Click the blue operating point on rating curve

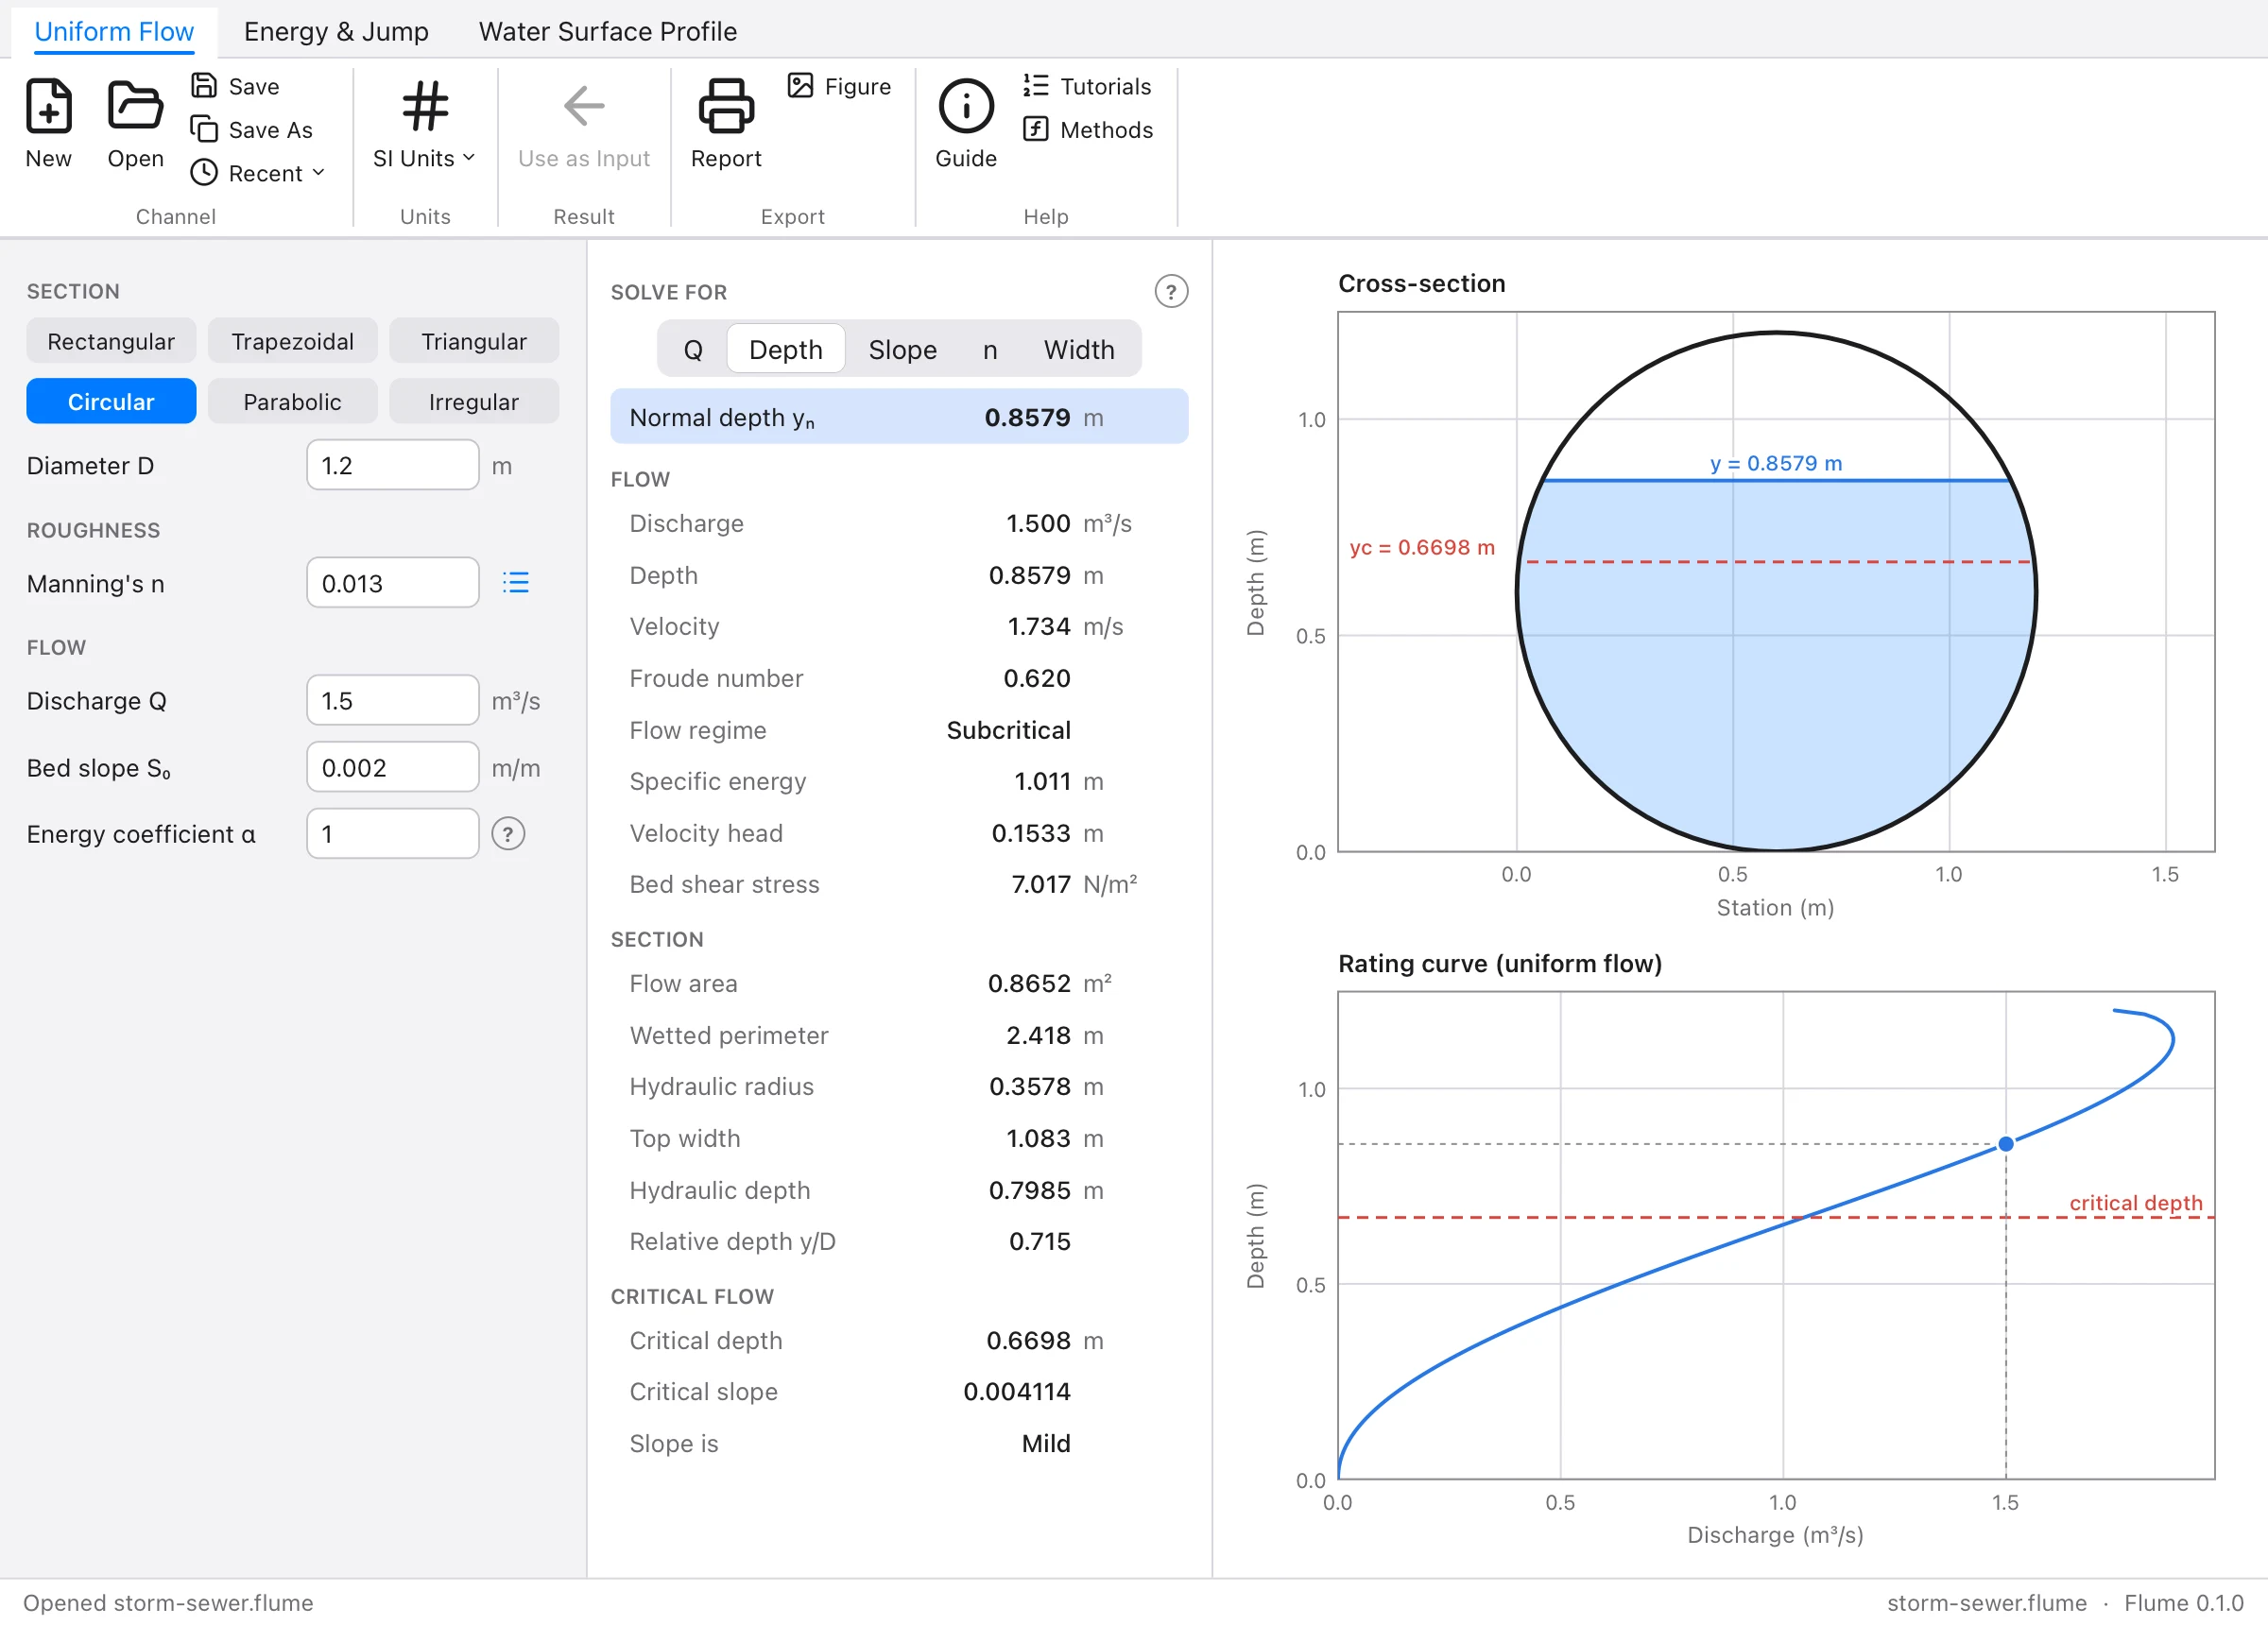click(2006, 1145)
